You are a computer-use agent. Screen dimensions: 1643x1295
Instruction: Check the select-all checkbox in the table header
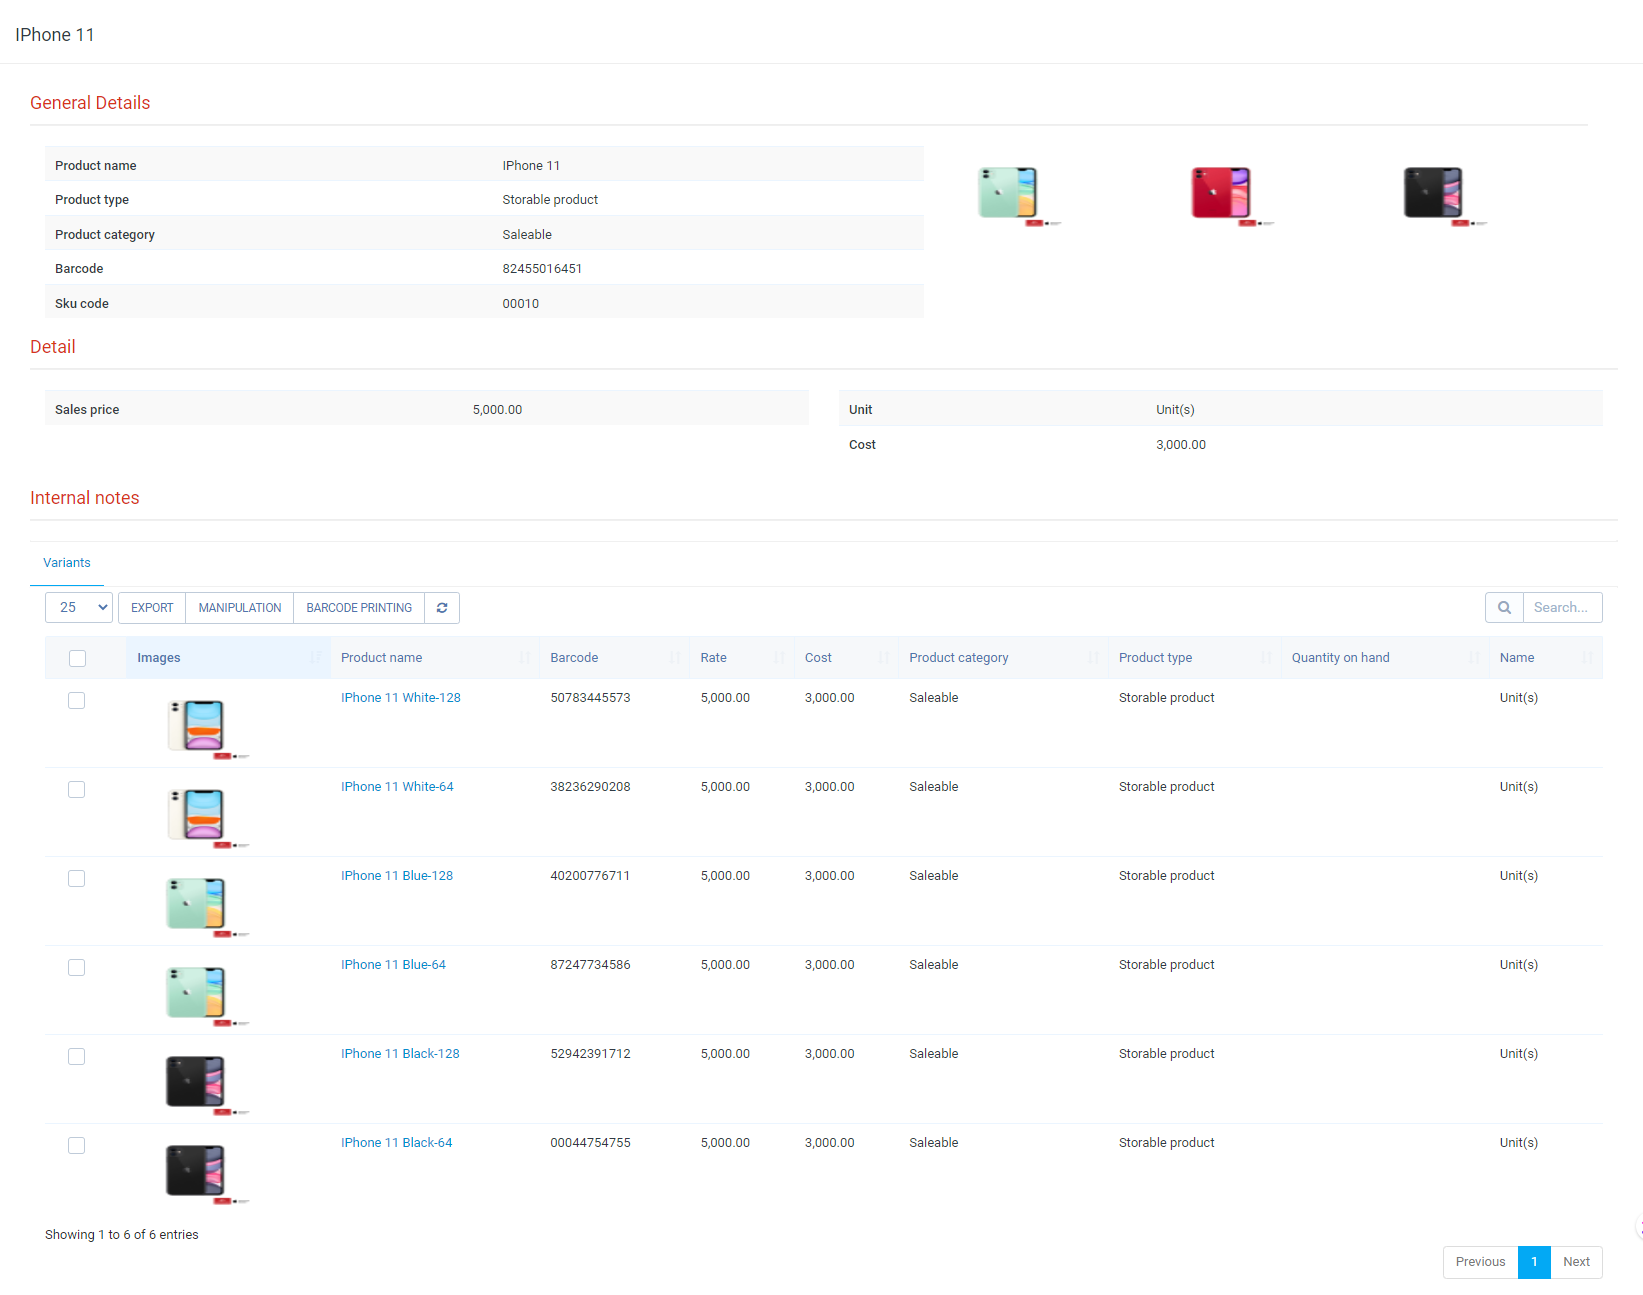point(77,658)
